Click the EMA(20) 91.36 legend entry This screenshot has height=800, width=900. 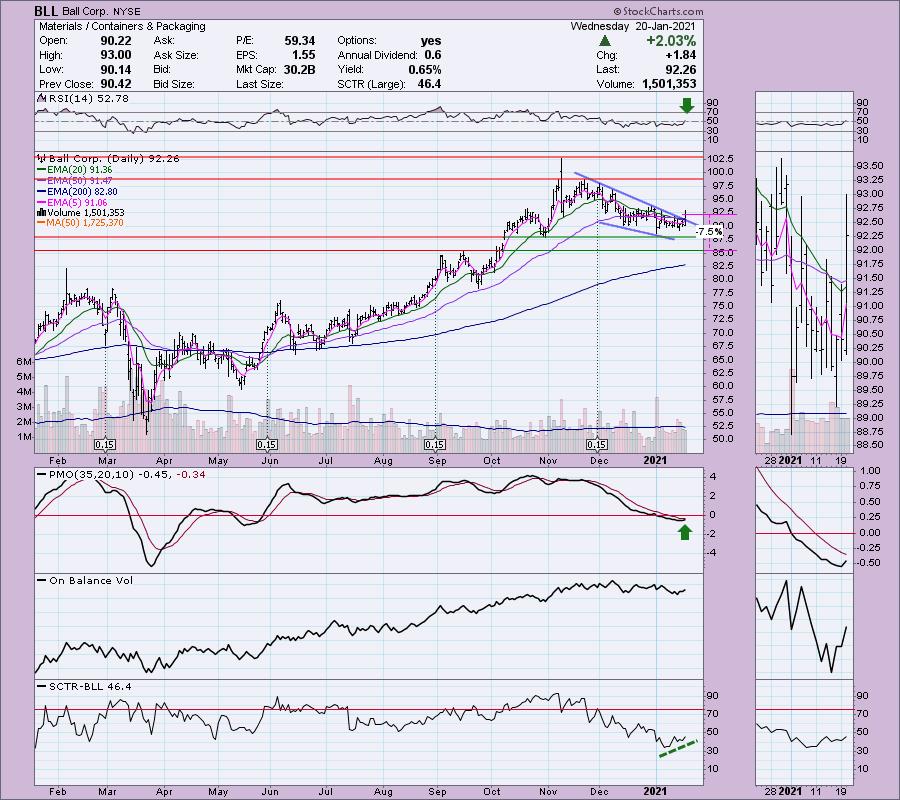click(75, 170)
